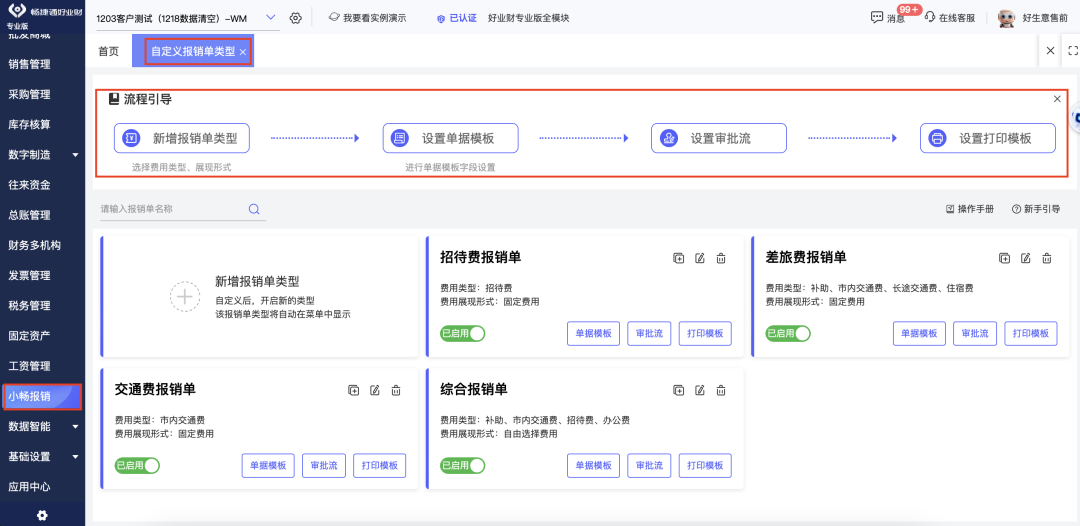Toggle 已启用 switch on 招待费报销单

463,333
